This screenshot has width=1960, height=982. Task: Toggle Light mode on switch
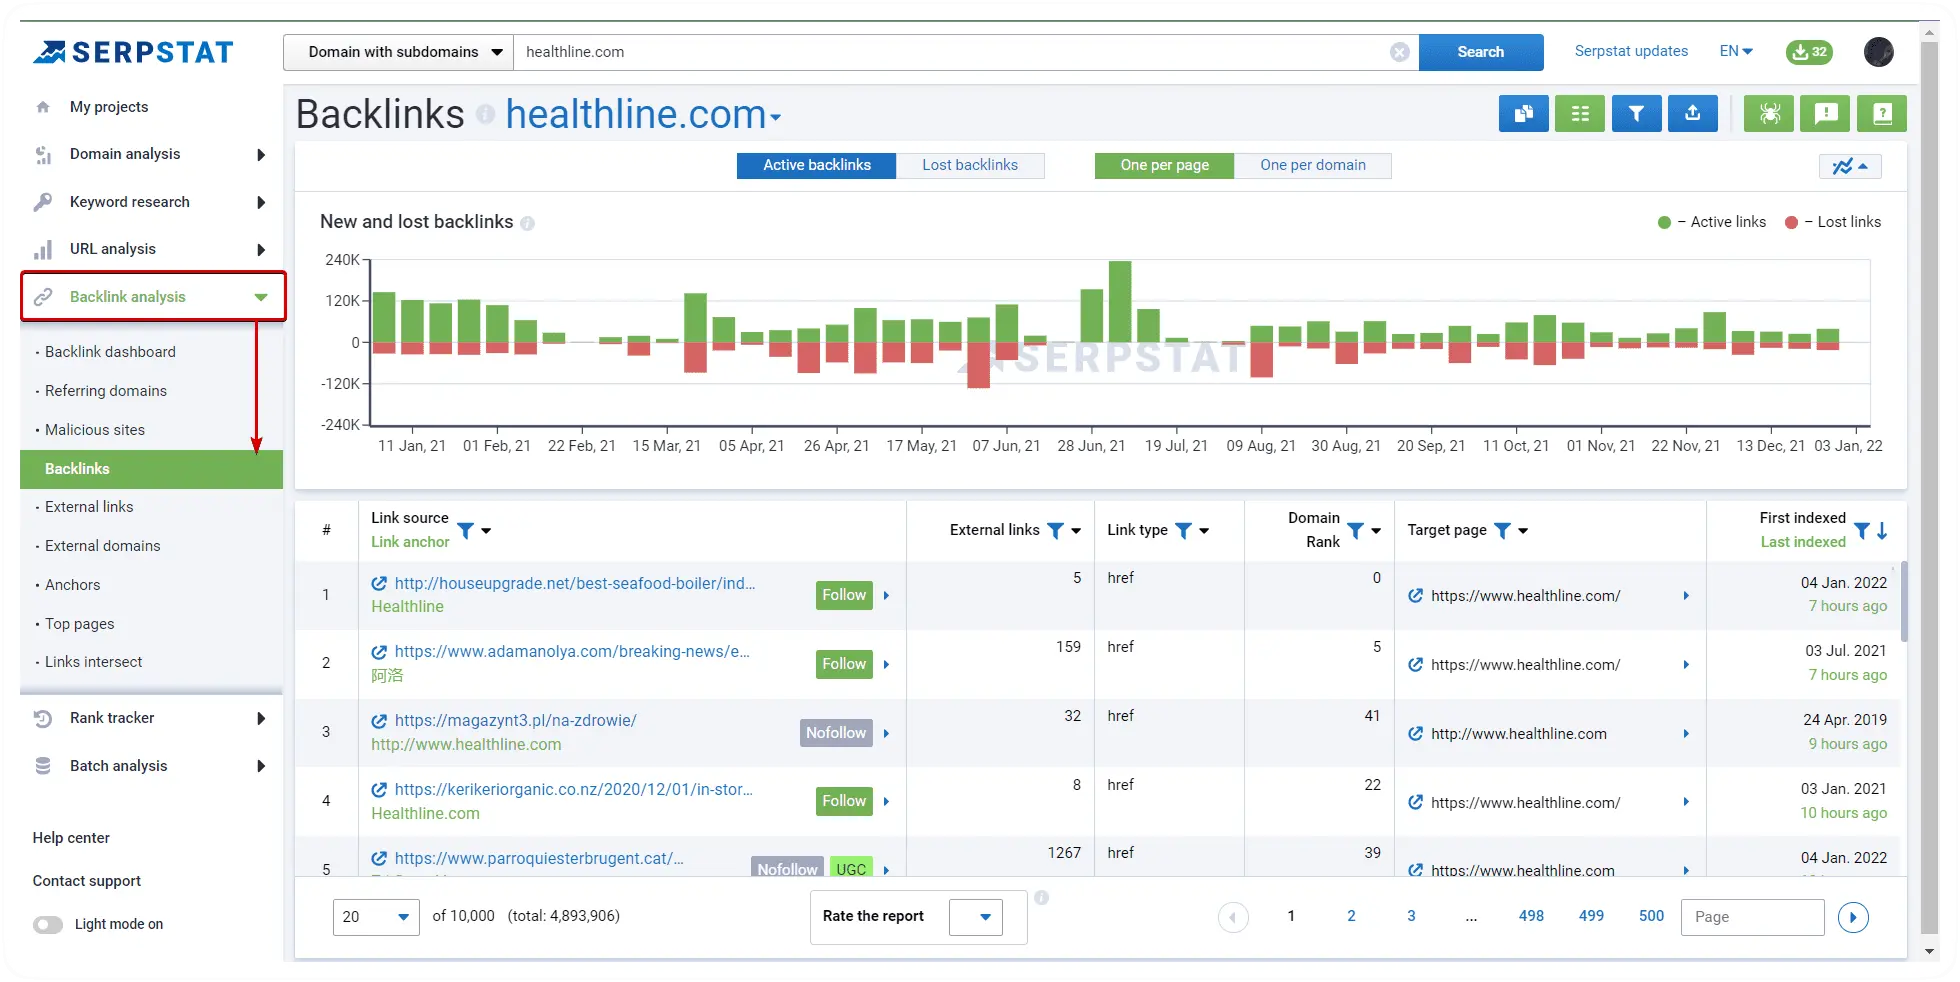(x=47, y=924)
